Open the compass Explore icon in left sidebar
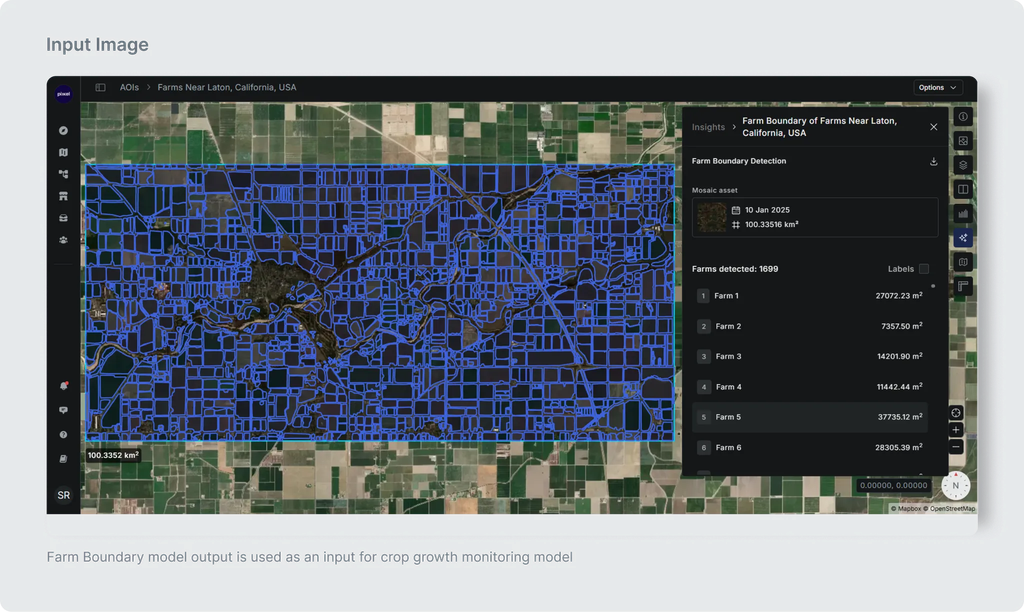Viewport: 1024px width, 612px height. tap(63, 131)
